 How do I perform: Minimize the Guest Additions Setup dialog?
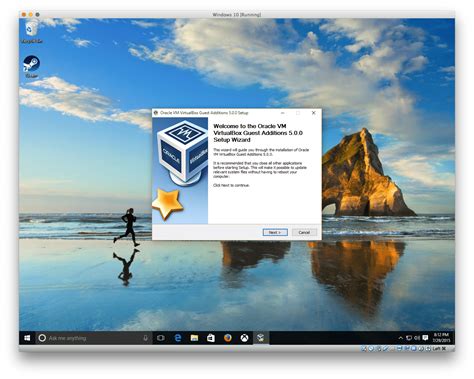tap(283, 113)
